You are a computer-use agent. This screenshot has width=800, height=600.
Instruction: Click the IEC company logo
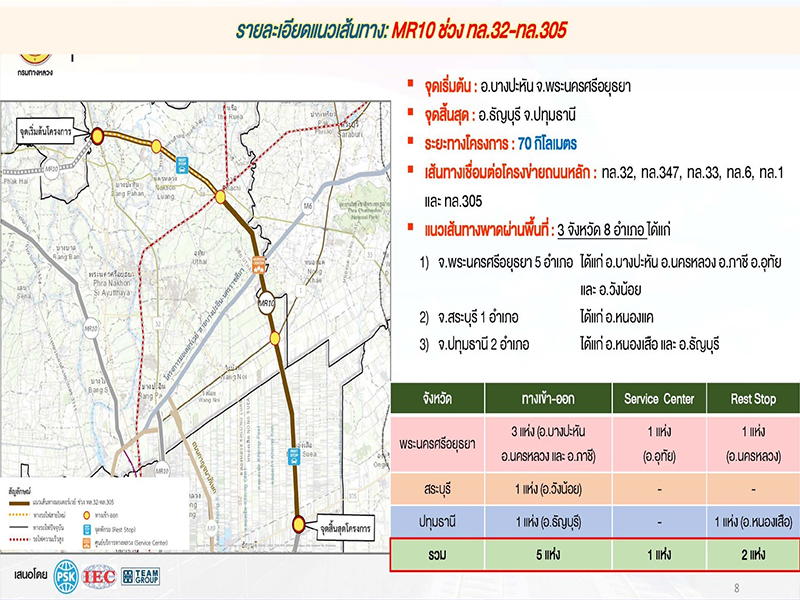coord(99,576)
